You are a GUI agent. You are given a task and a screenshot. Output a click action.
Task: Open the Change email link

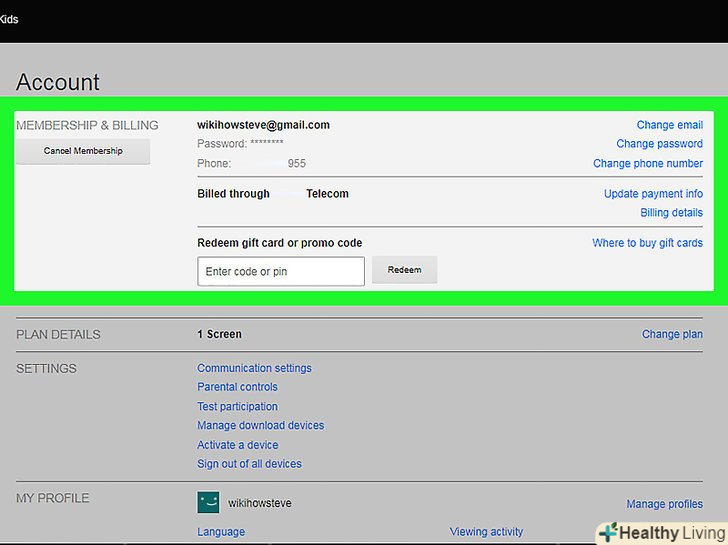[x=669, y=125]
